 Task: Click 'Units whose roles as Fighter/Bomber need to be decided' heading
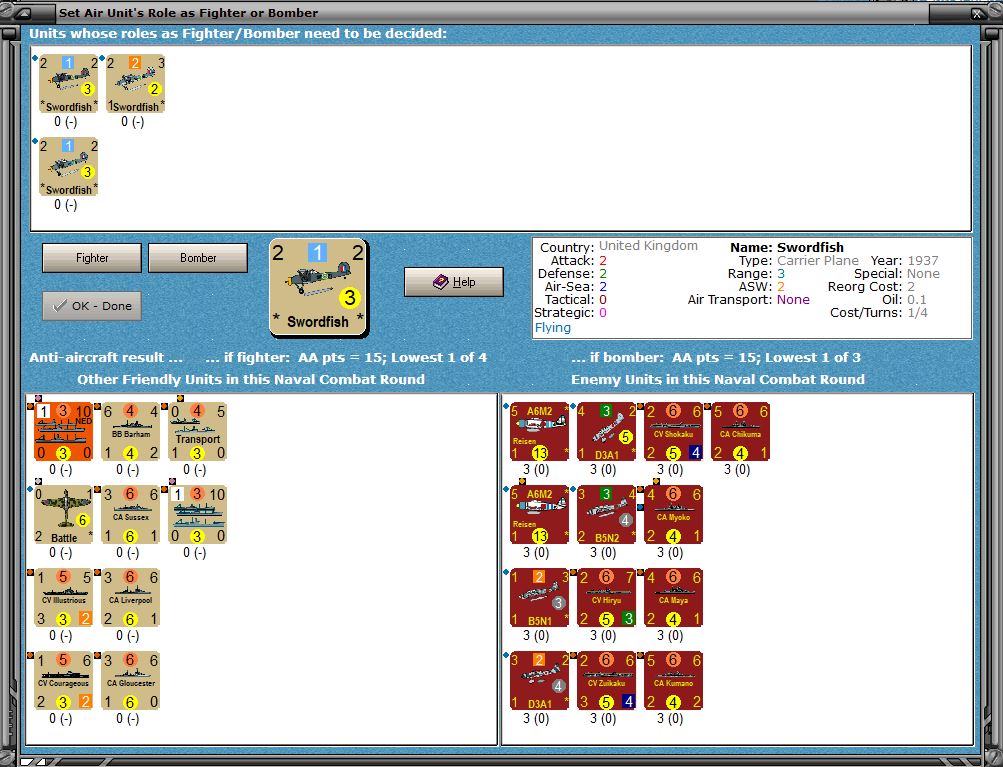(x=237, y=33)
